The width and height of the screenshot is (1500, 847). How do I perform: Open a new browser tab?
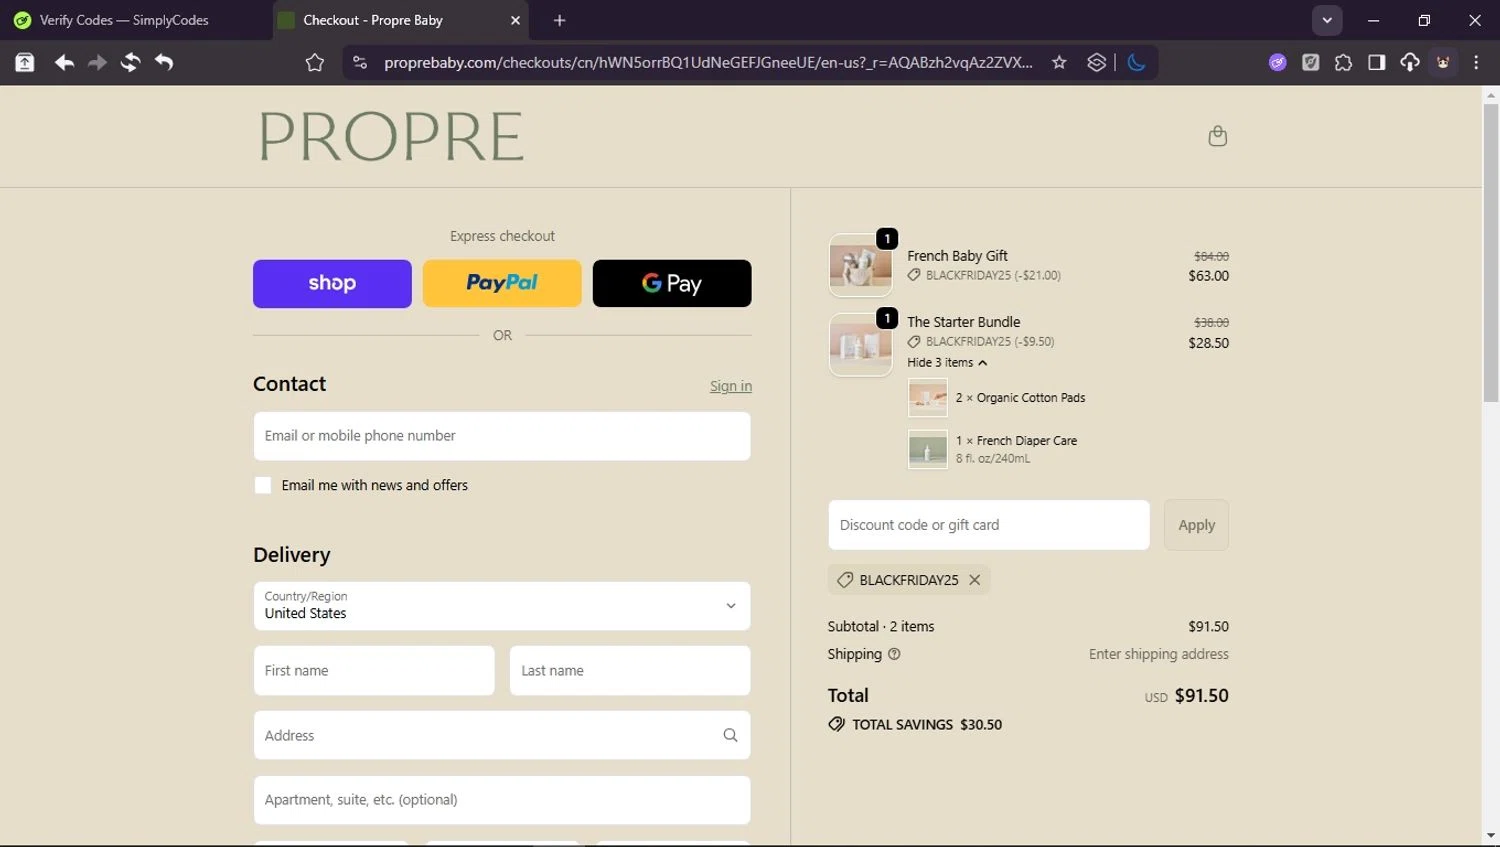559,20
